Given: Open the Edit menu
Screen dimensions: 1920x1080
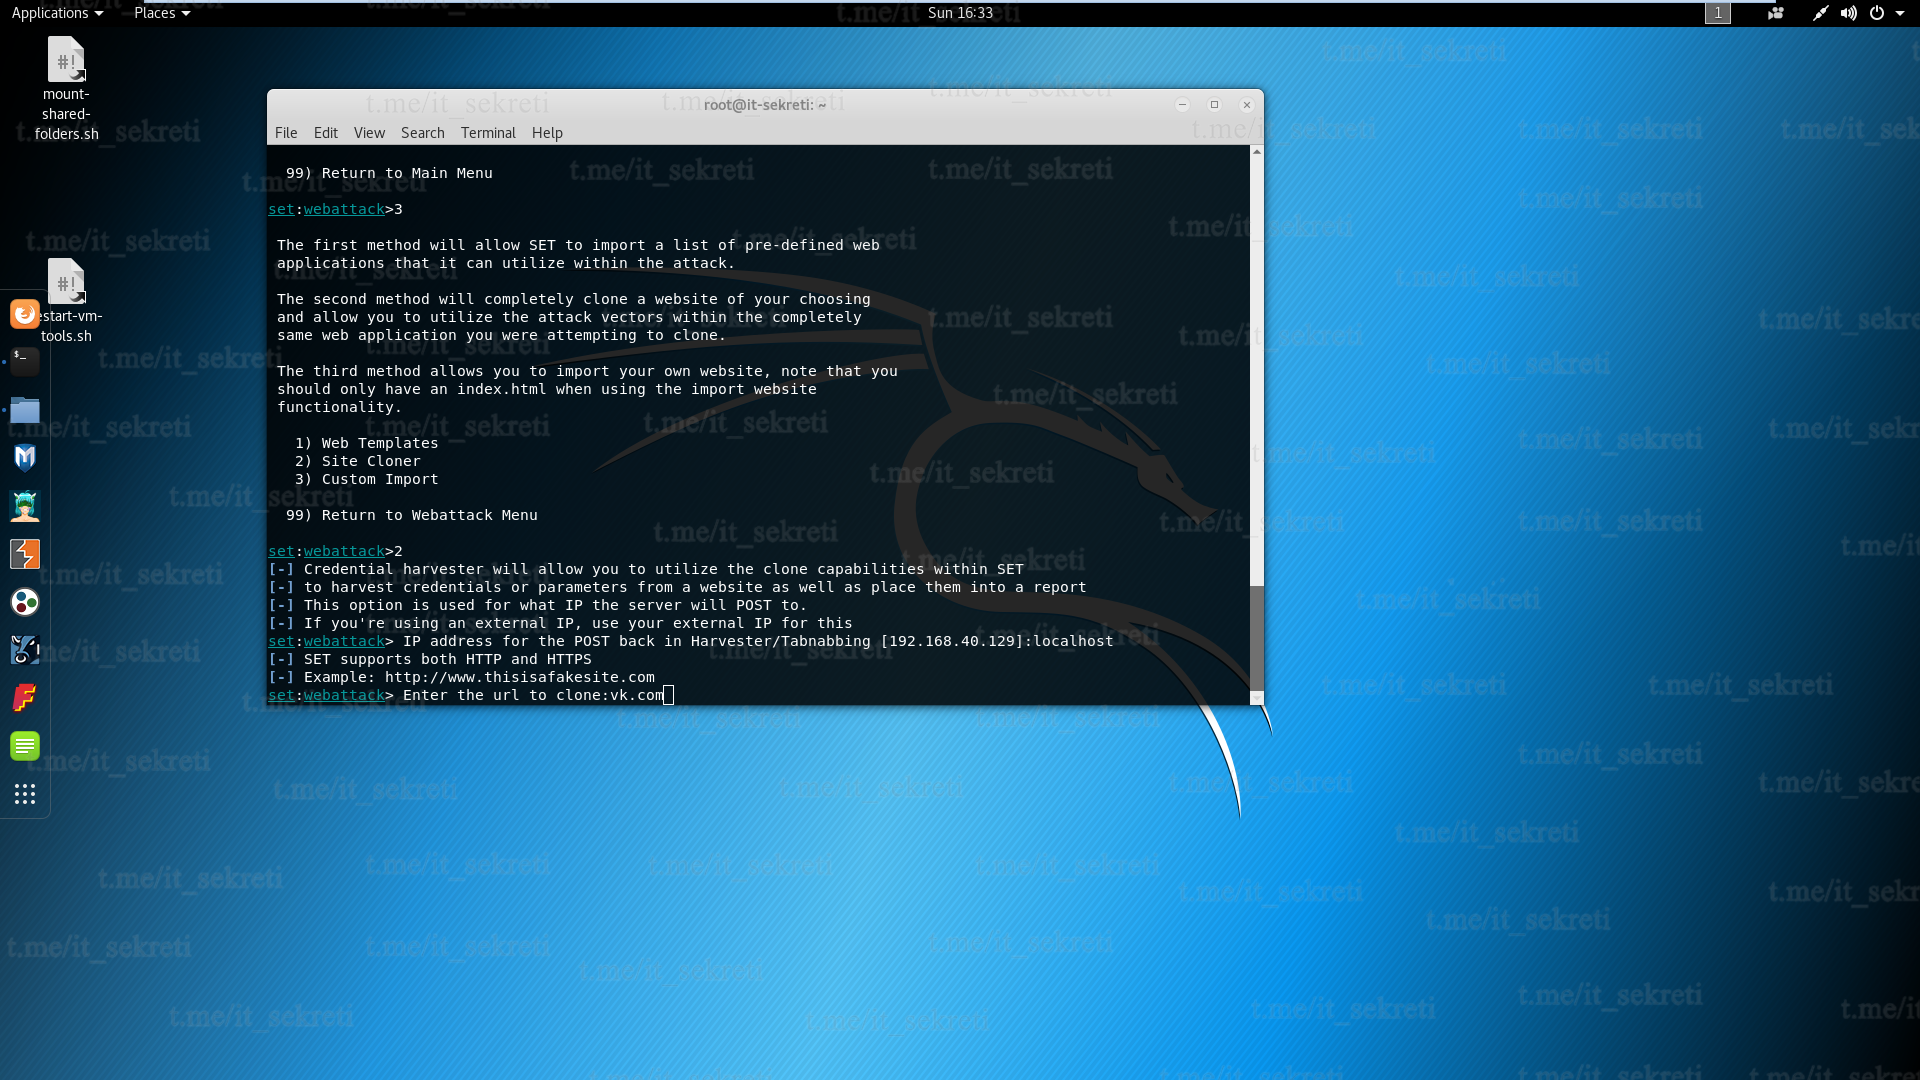Looking at the screenshot, I should (325, 133).
